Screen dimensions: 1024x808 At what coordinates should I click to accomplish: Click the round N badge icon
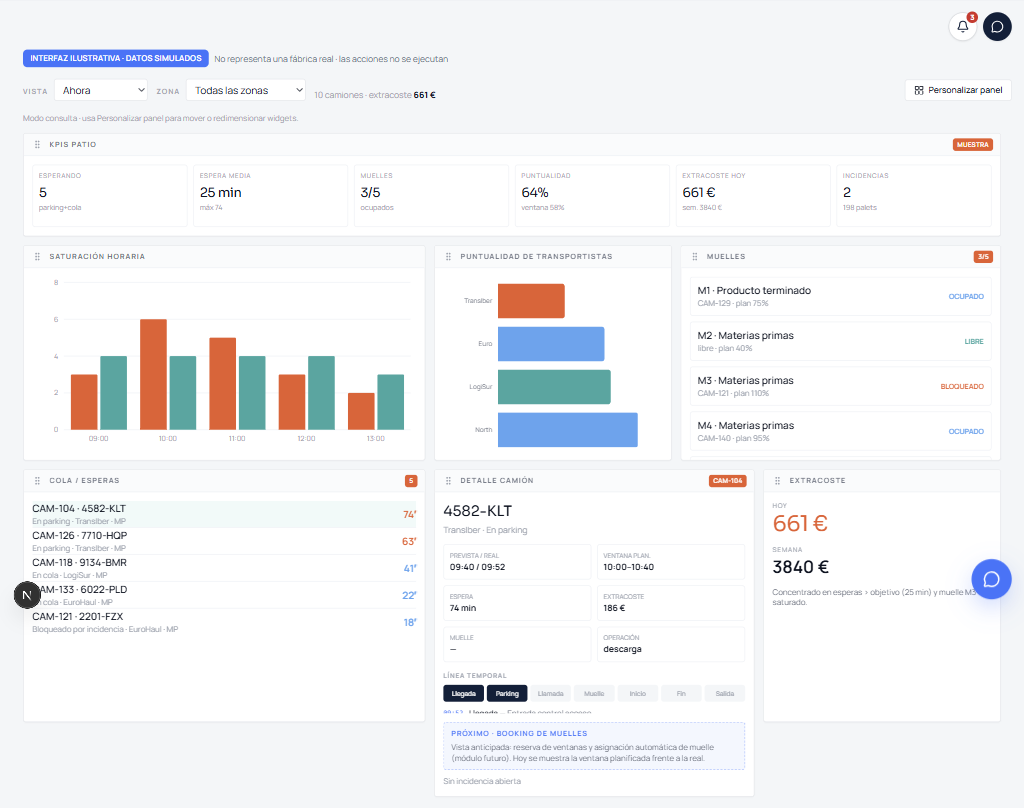(27, 595)
